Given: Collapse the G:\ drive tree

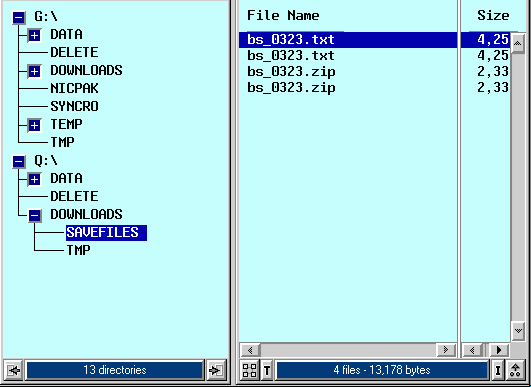Looking at the screenshot, I should 19,17.
